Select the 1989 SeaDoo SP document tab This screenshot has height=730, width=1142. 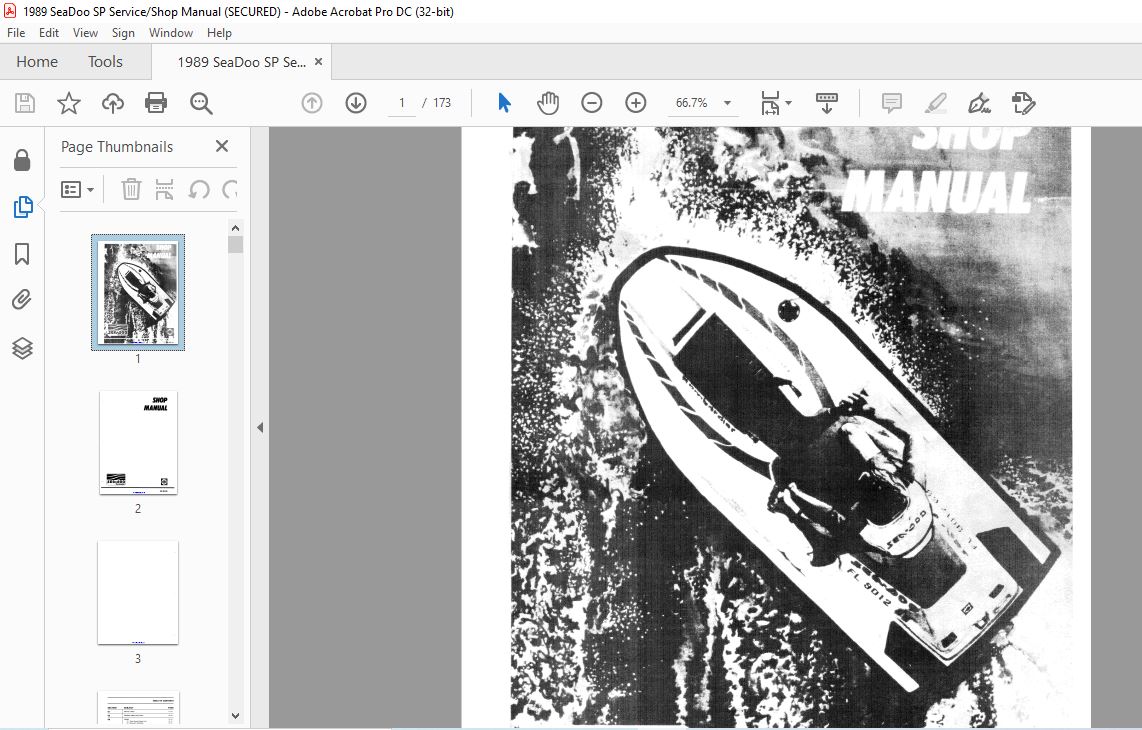click(241, 62)
